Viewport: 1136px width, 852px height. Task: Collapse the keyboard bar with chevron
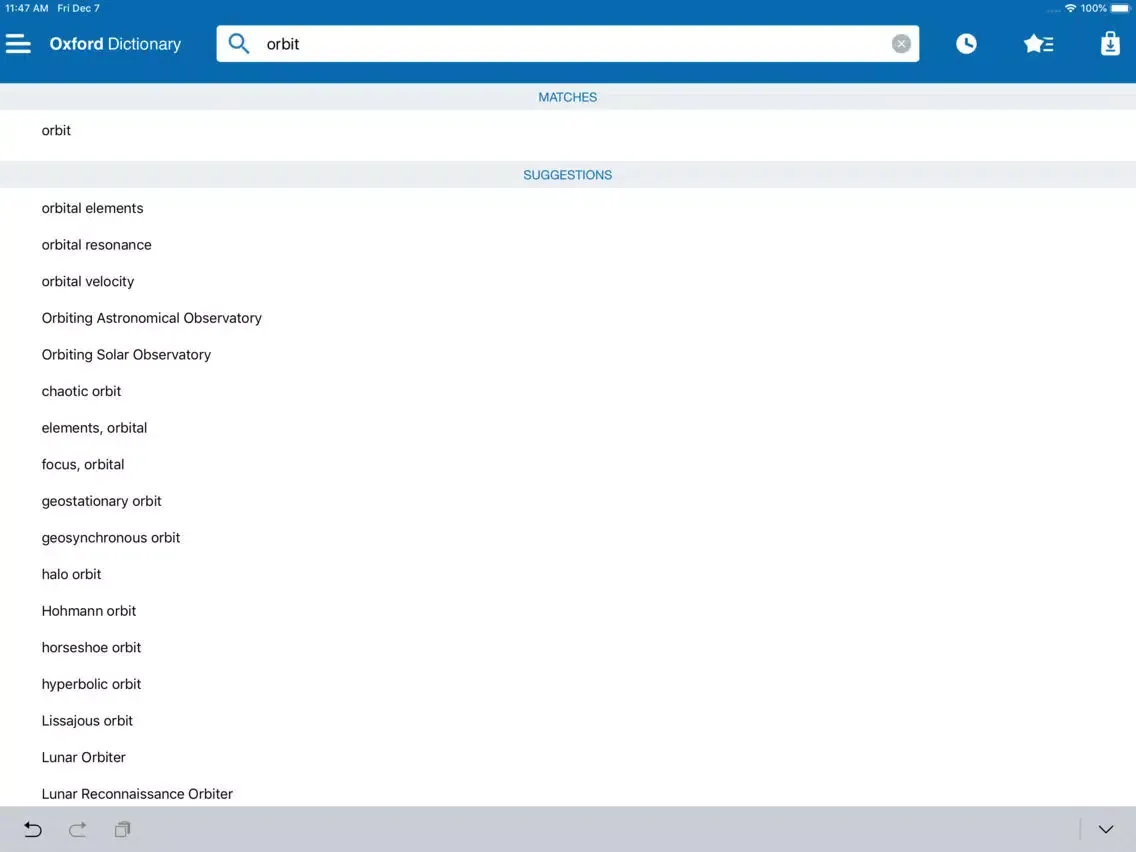pos(1105,829)
